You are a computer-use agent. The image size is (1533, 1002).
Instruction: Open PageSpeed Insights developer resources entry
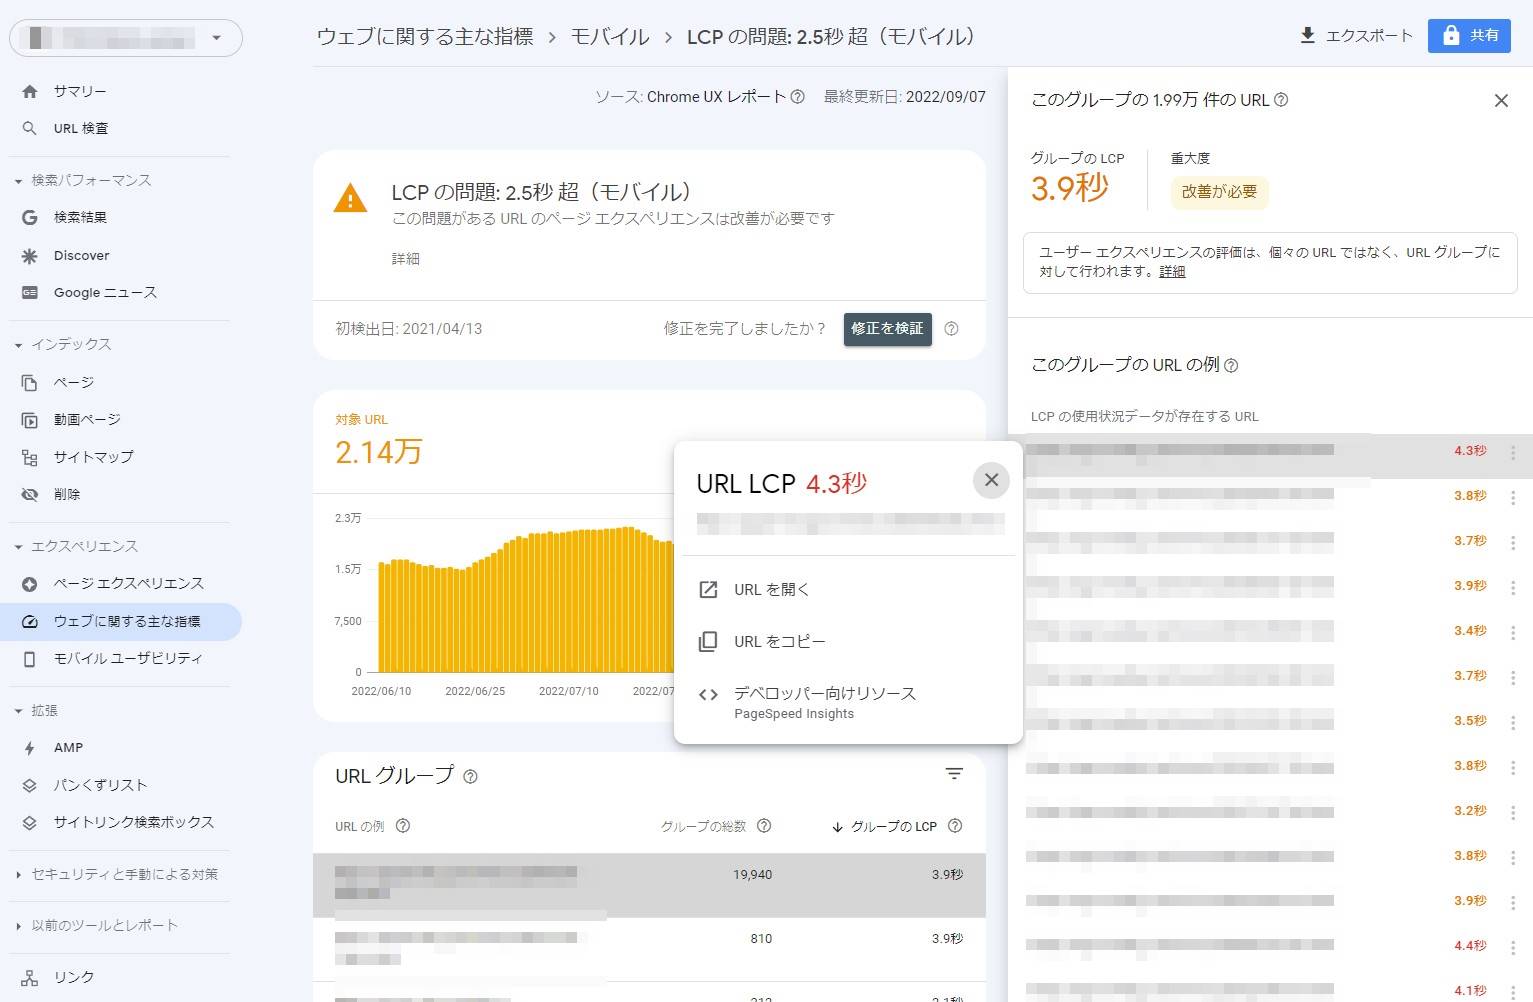click(x=824, y=702)
